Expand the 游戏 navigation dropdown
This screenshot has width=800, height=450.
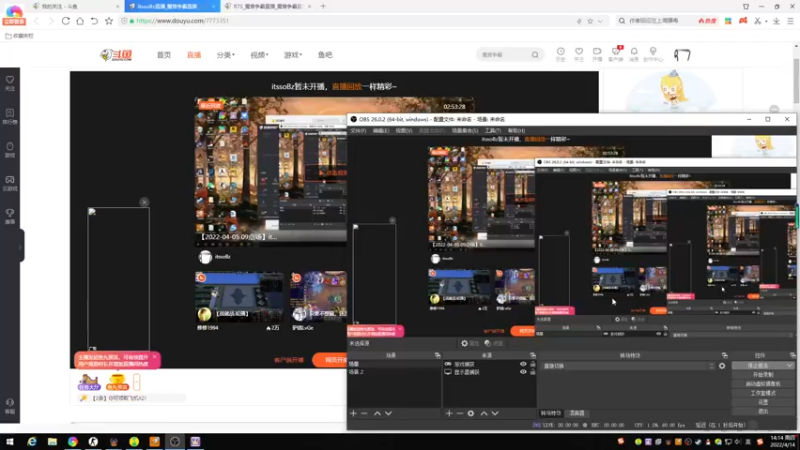(293, 55)
